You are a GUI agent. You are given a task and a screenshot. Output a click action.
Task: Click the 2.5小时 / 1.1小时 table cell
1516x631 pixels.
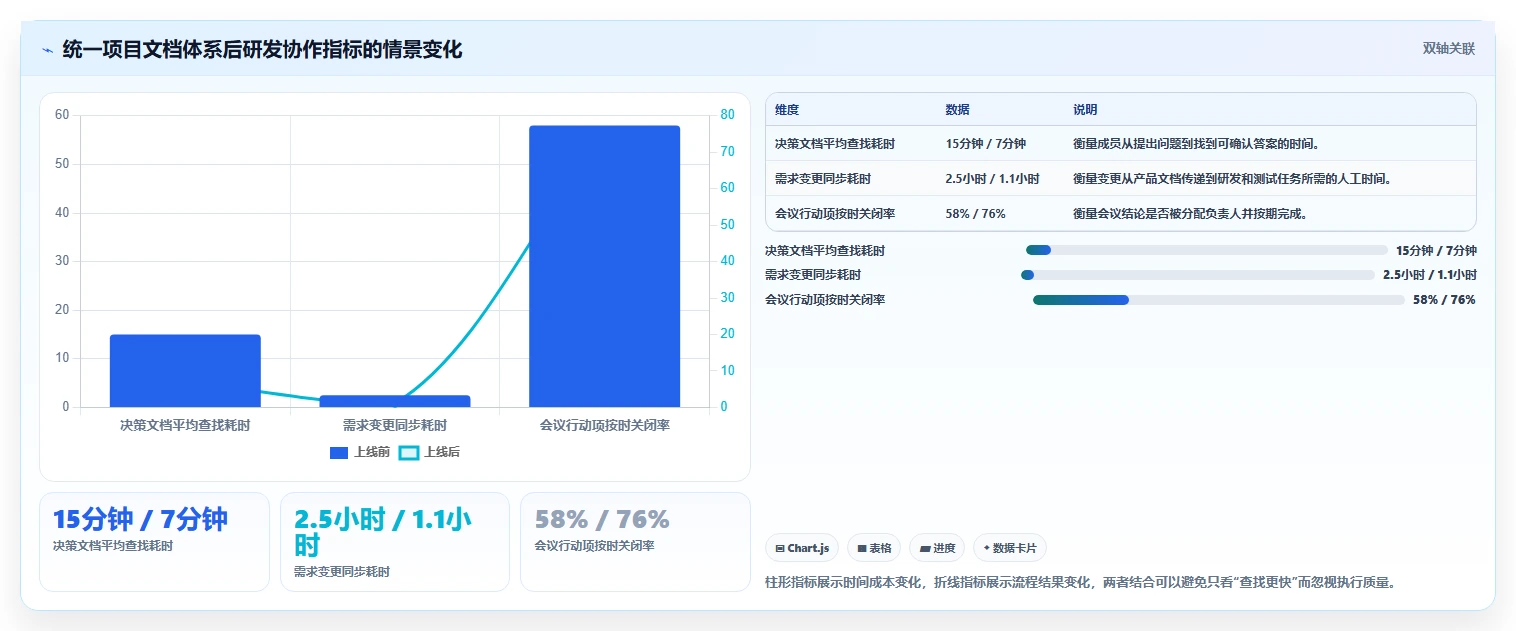coord(993,179)
